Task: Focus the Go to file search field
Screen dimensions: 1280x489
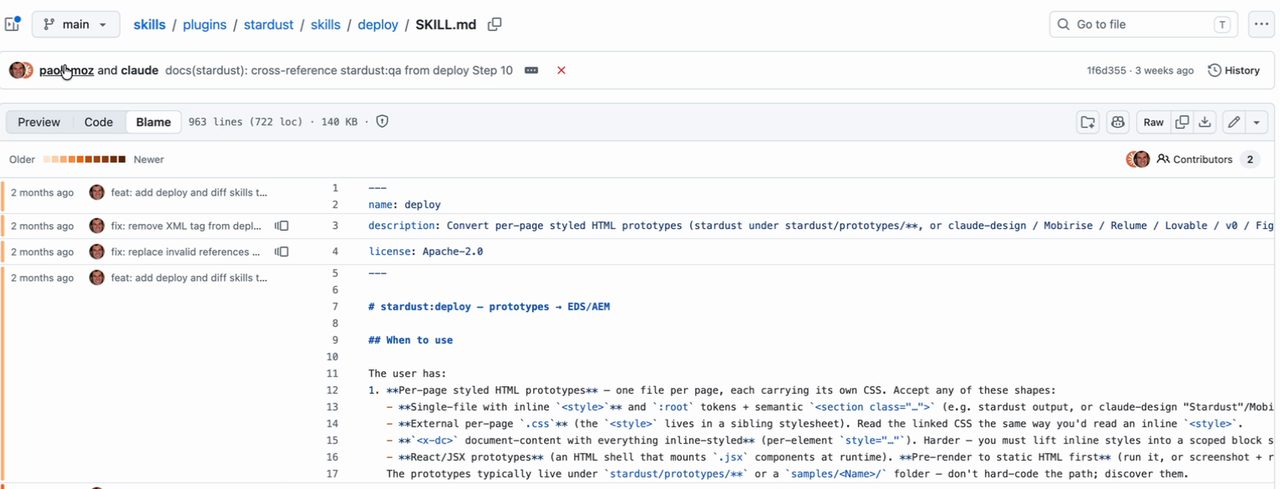Action: click(1144, 24)
